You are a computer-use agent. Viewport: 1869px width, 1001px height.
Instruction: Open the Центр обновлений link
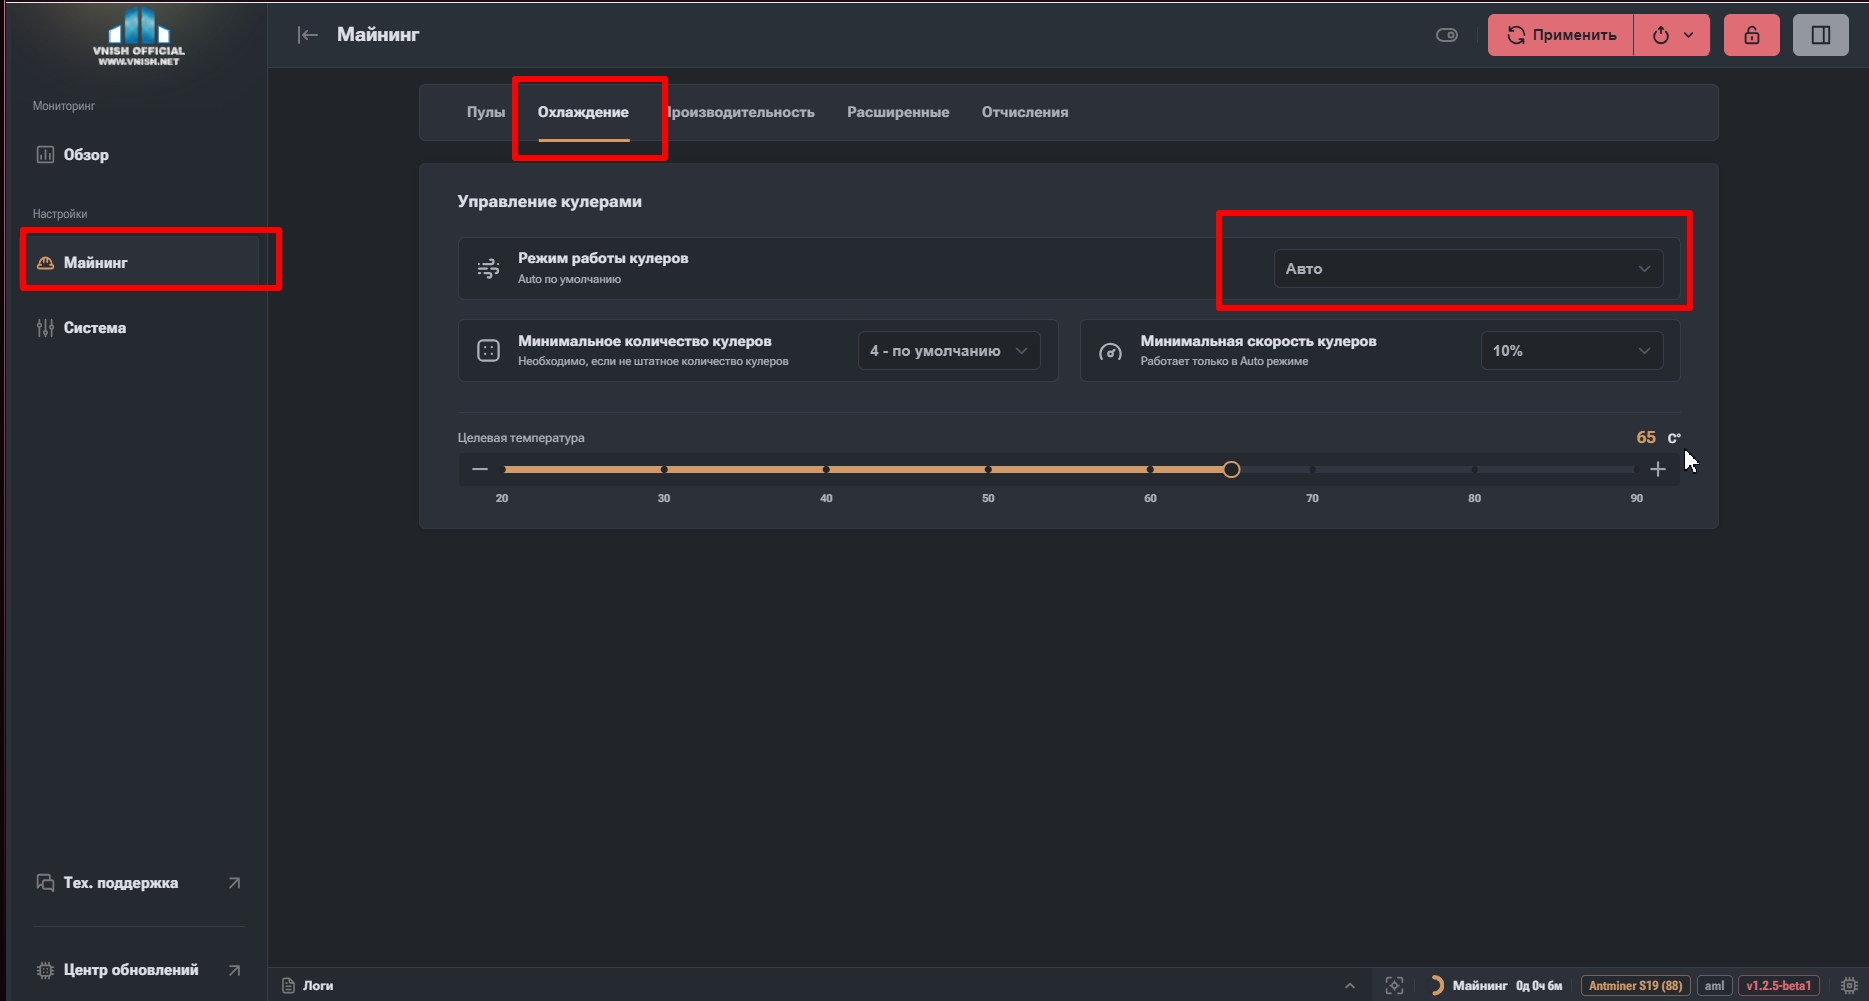(137, 970)
